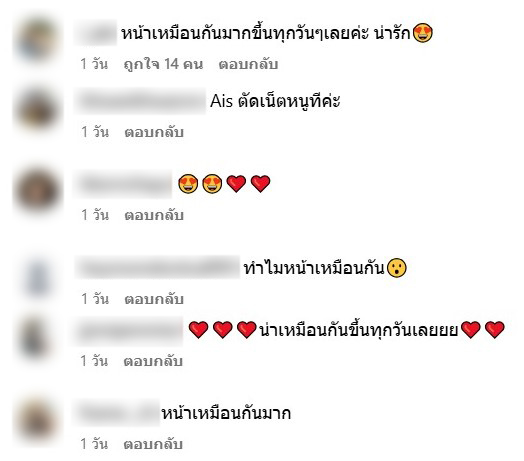The image size is (524, 461).
Task: Click avatar beside the Ais comment
Action: click(37, 111)
